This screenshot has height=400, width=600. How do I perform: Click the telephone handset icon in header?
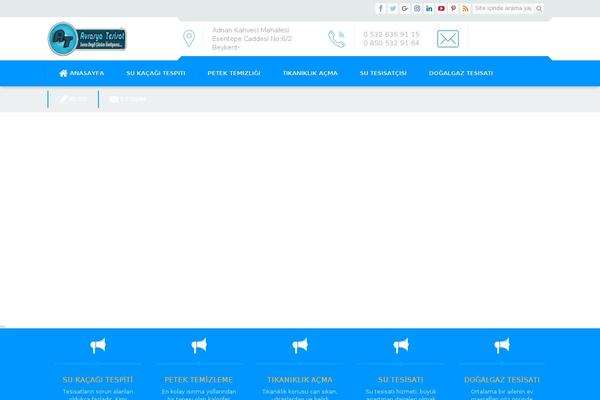coord(336,39)
